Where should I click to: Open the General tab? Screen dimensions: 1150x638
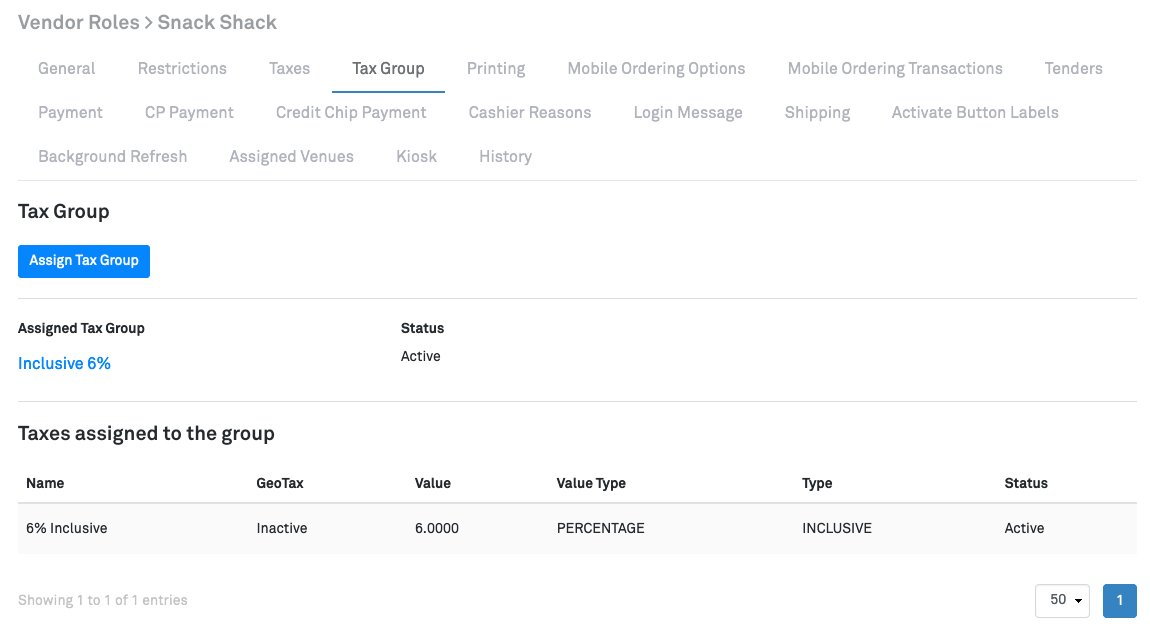(x=67, y=69)
